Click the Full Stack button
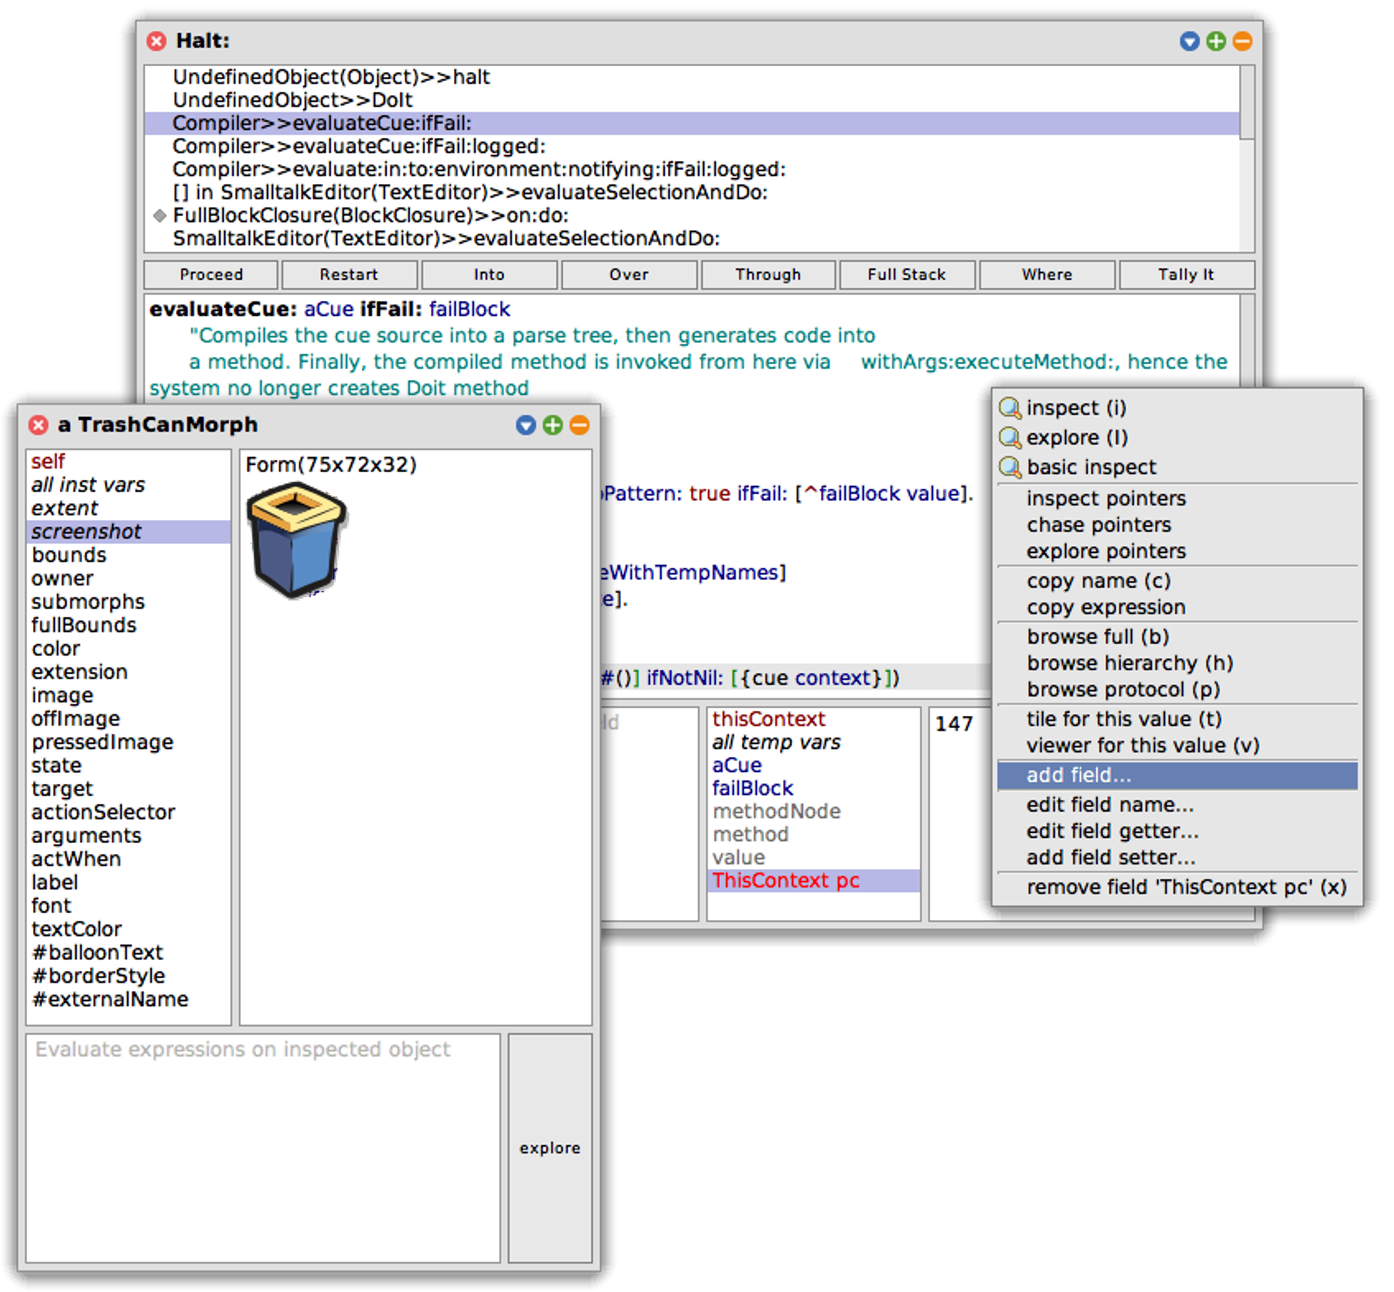This screenshot has height=1292, width=1394. tap(906, 274)
